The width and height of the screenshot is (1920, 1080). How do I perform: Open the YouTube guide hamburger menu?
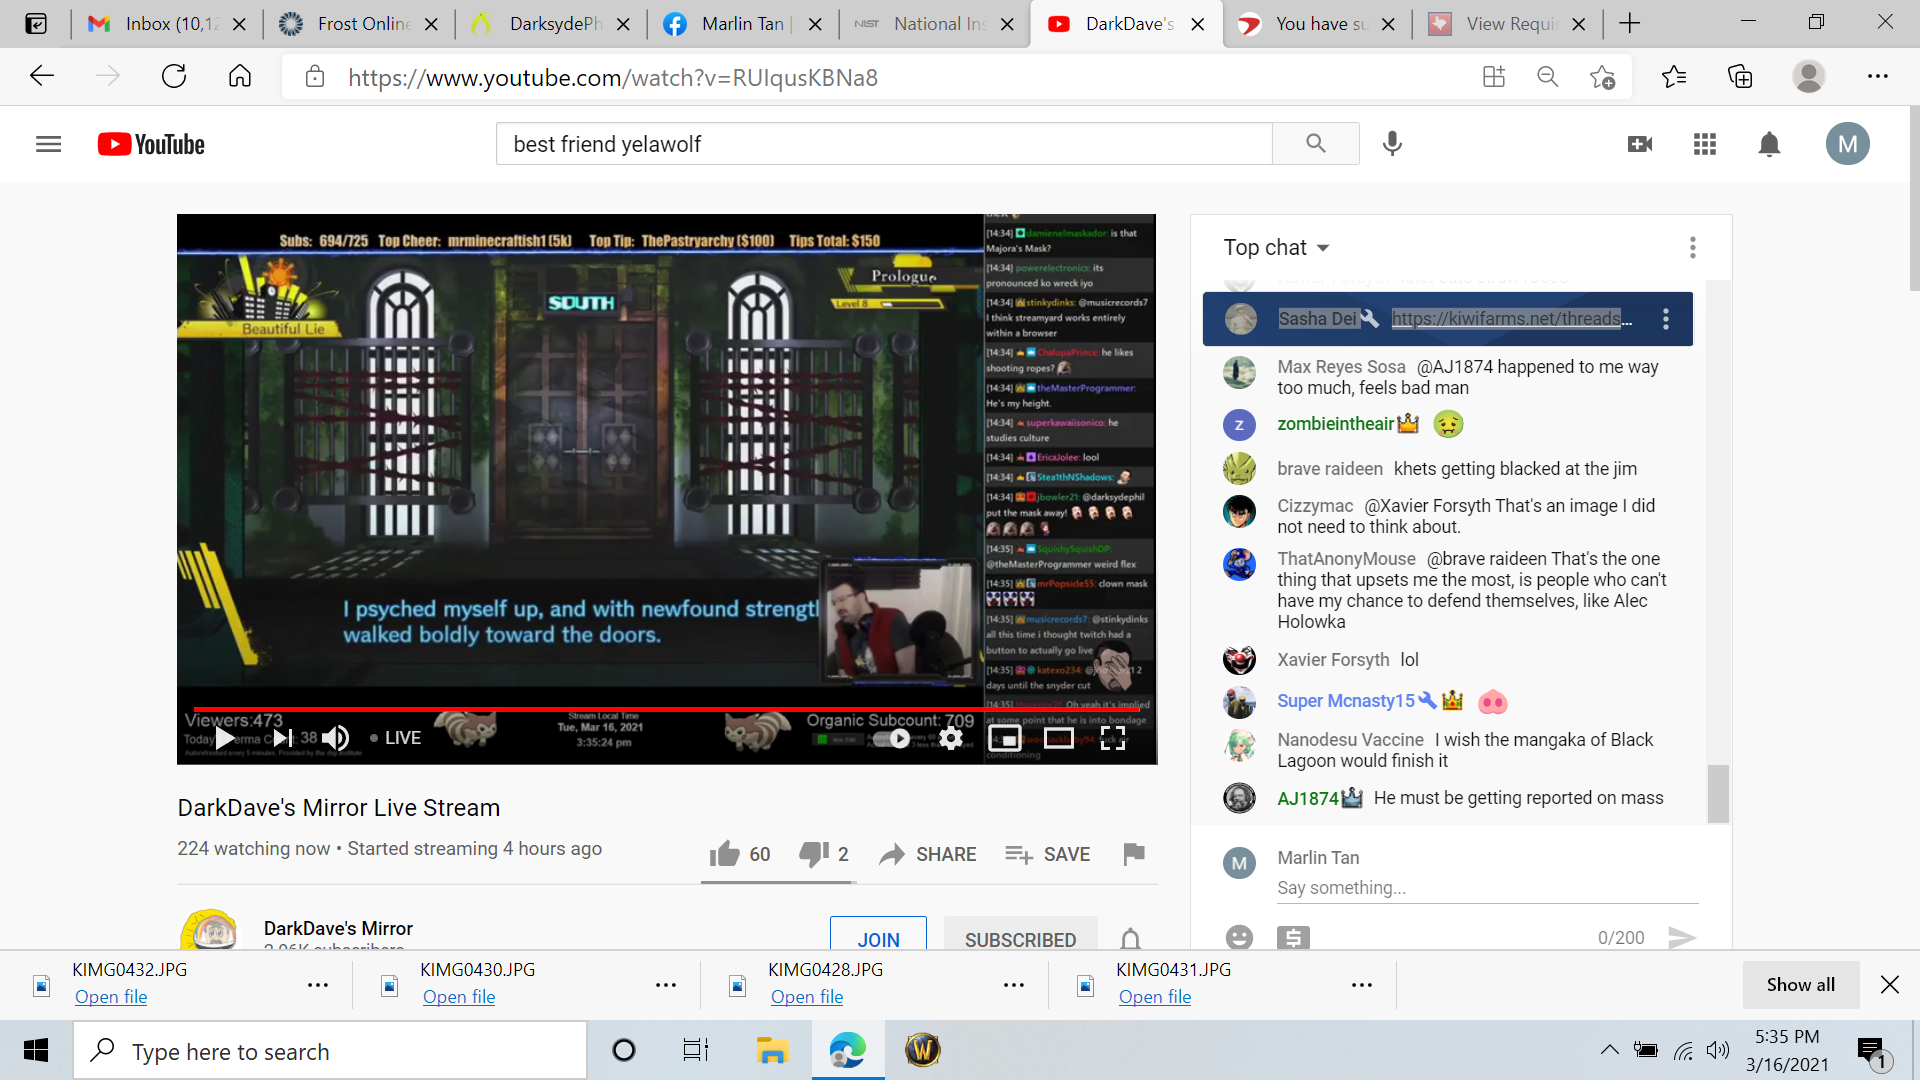[48, 144]
